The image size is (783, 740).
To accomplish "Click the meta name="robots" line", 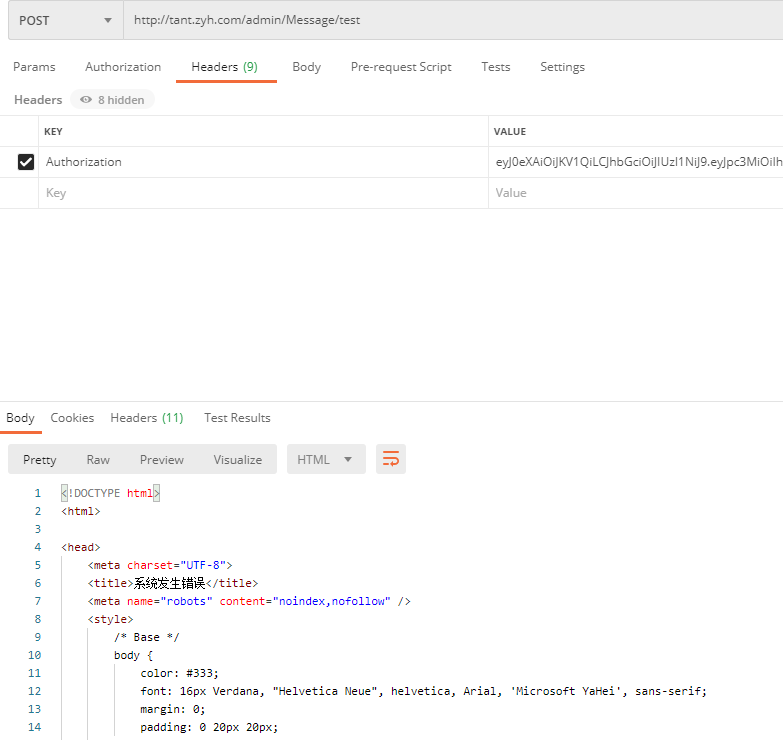I will click(249, 601).
